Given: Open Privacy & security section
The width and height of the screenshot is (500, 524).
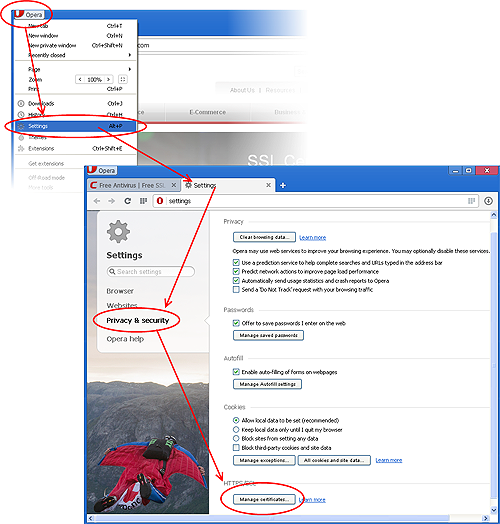Looking at the screenshot, I should coord(138,320).
